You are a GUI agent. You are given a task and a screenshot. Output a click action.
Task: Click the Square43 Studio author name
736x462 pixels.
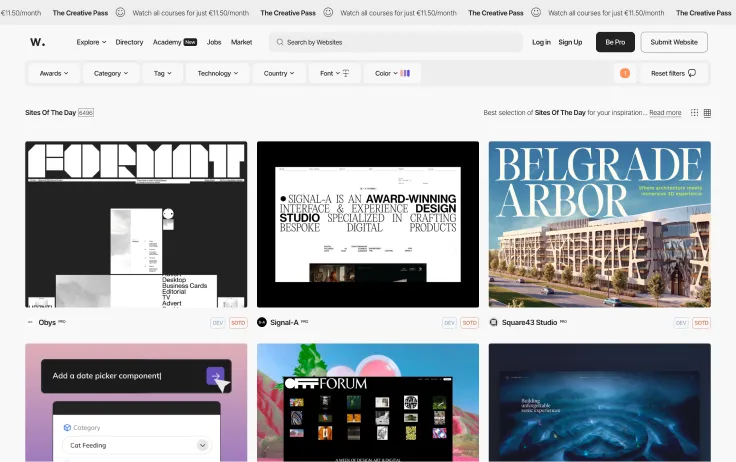(529, 323)
